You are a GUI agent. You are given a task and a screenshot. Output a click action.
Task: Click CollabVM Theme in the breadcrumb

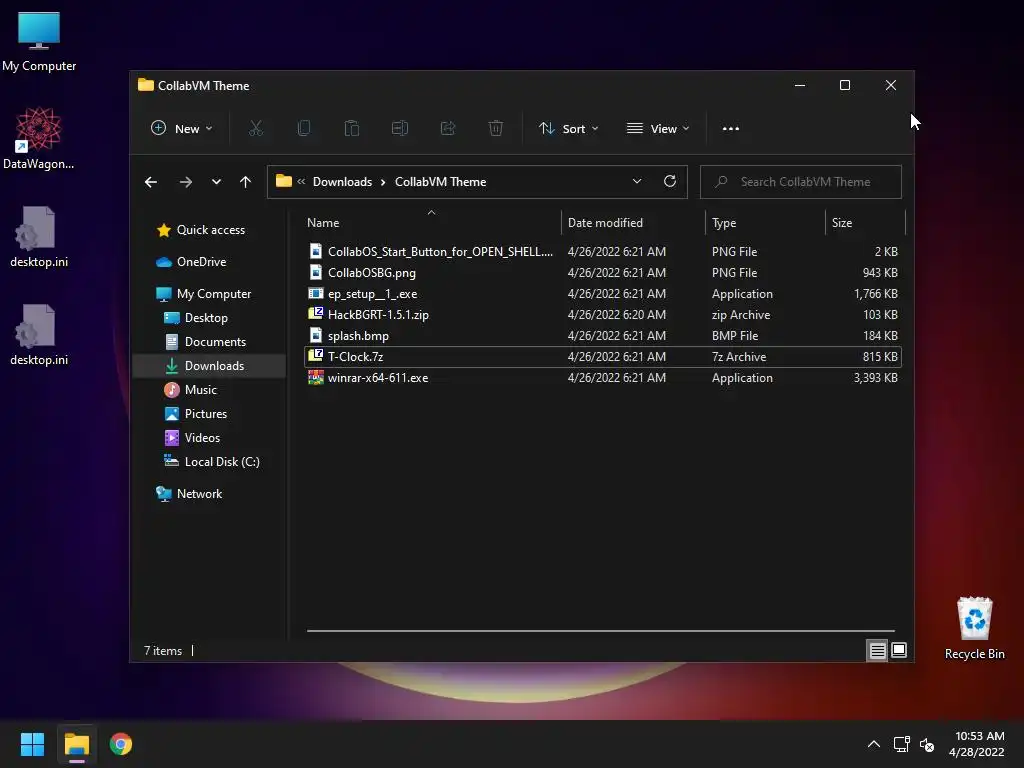(440, 182)
